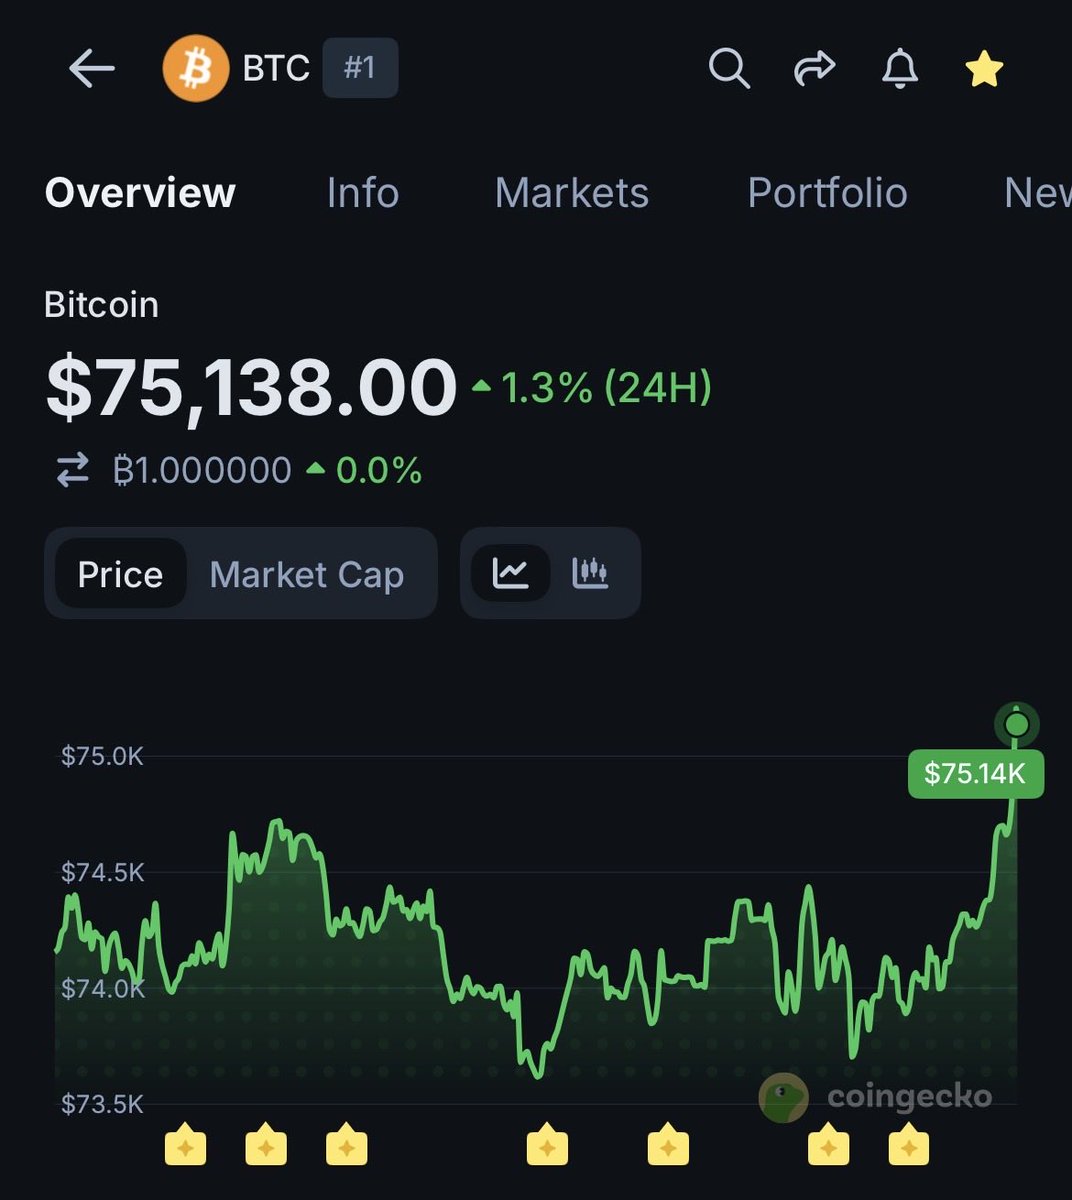Toggle the yellow favorite star
This screenshot has height=1200, width=1072.
984,69
